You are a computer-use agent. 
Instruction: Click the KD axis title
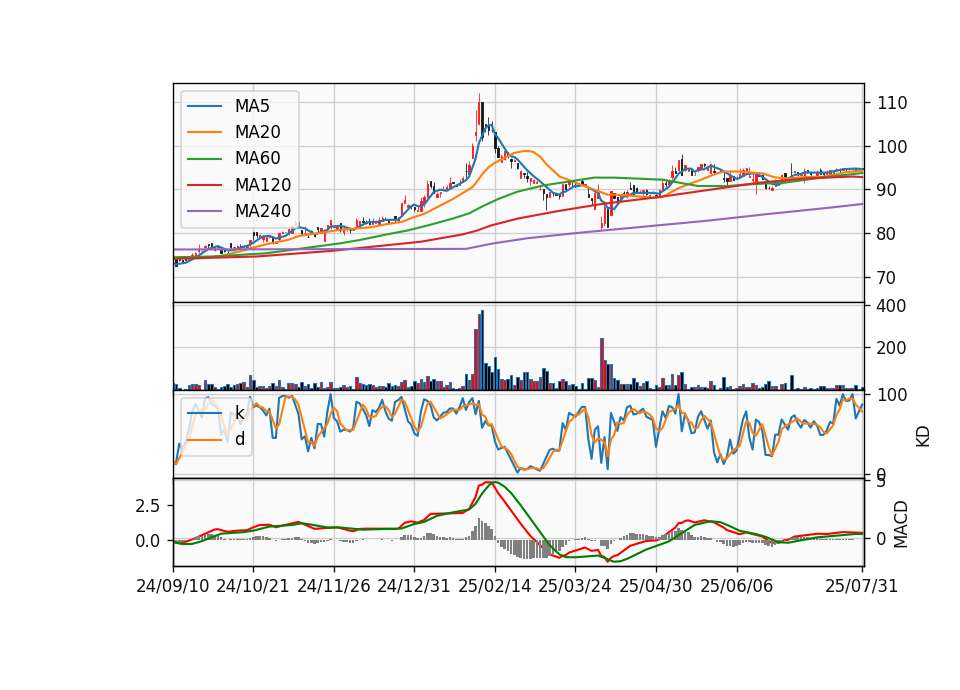coord(923,437)
